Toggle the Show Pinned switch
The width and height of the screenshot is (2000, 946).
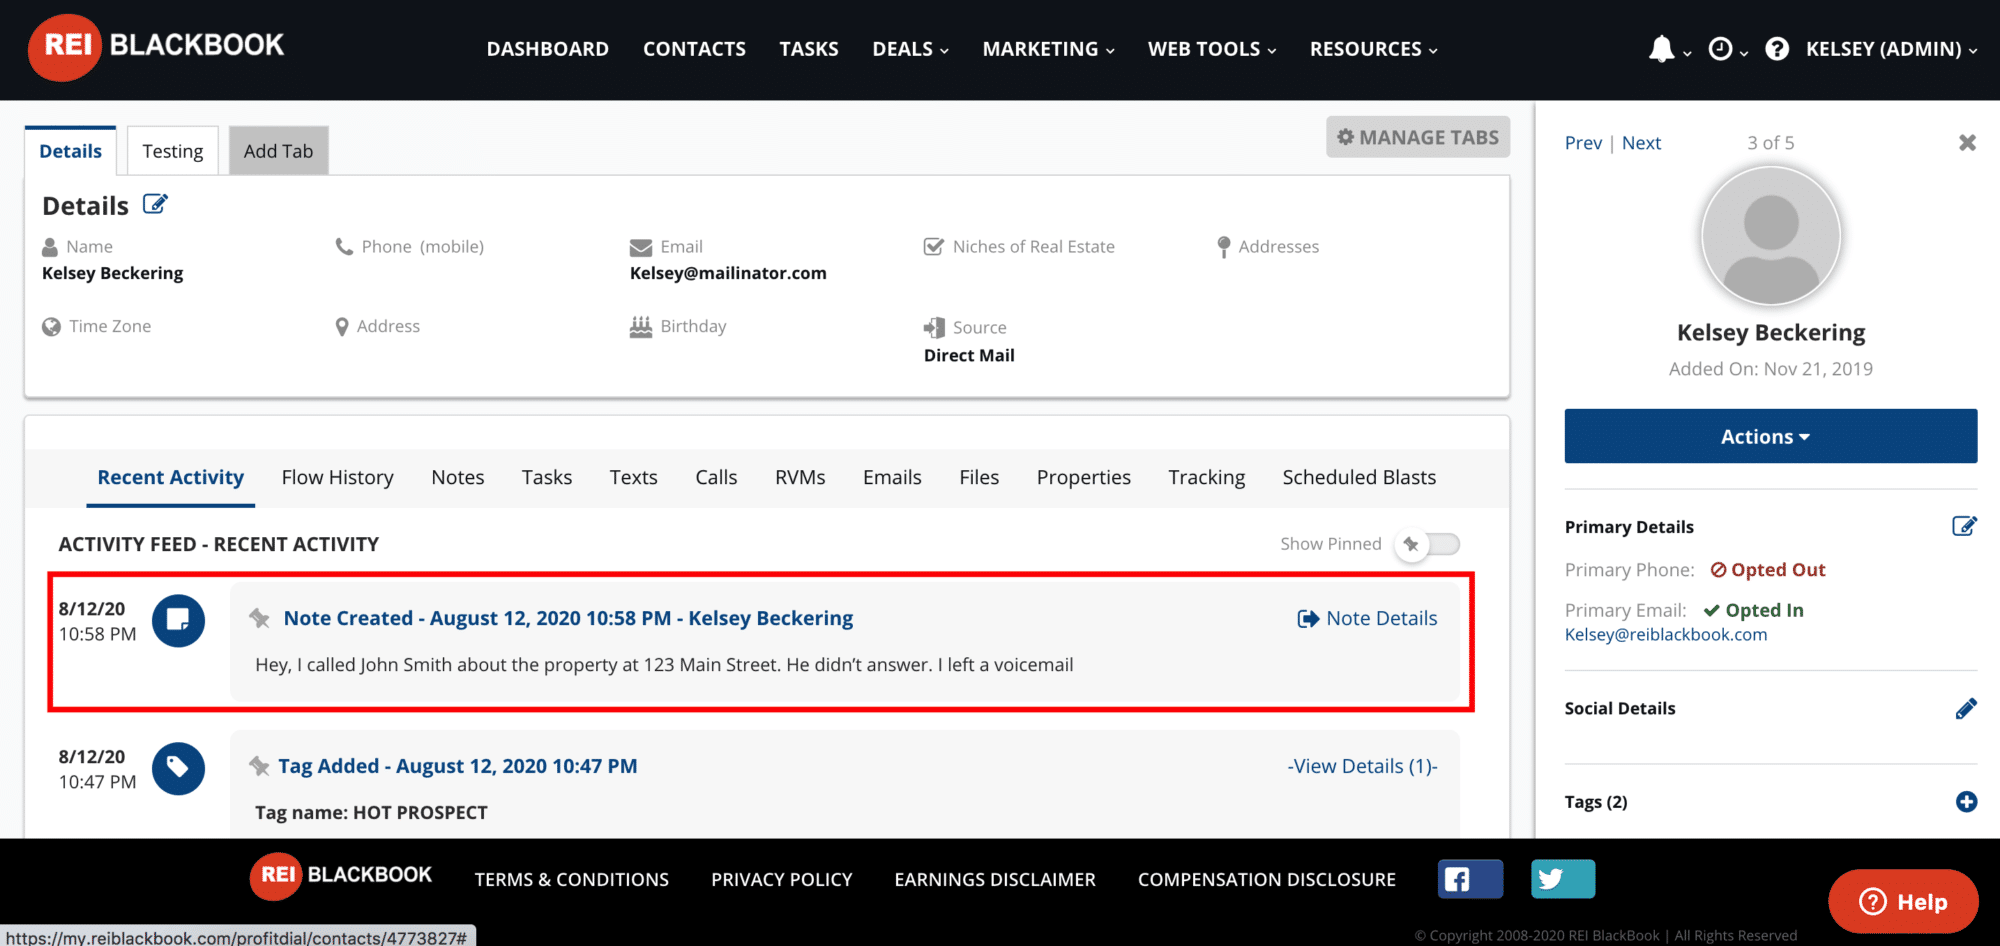(1428, 544)
